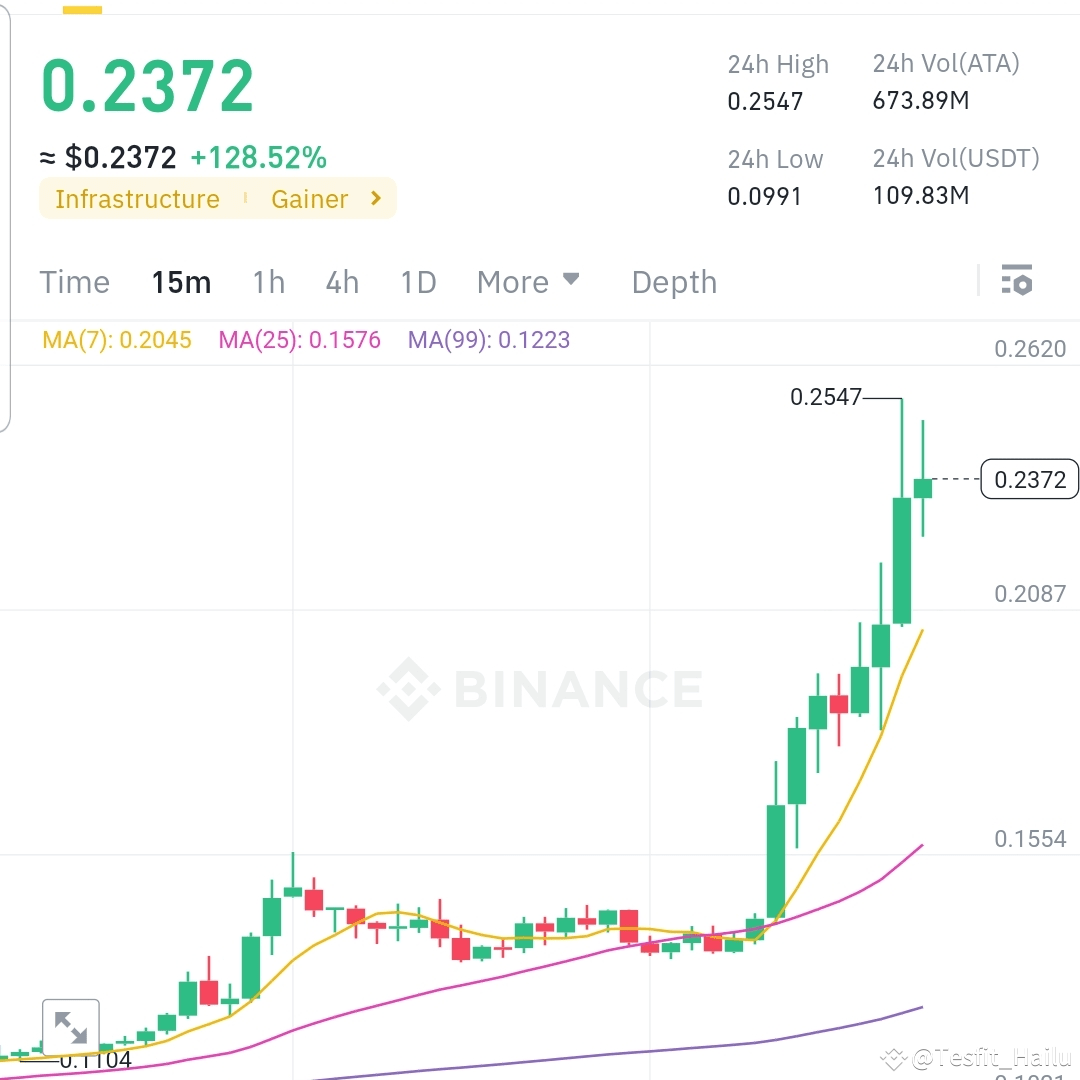Open the Depth view
Viewport: 1080px width, 1080px height.
pos(674,282)
